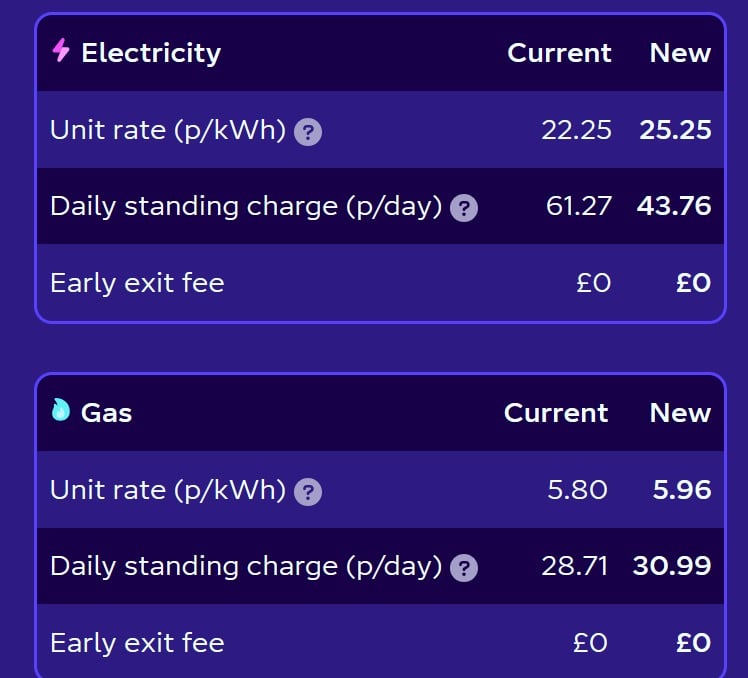748x678 pixels.
Task: Select the new electricity unit rate 25.25
Action: click(x=675, y=130)
